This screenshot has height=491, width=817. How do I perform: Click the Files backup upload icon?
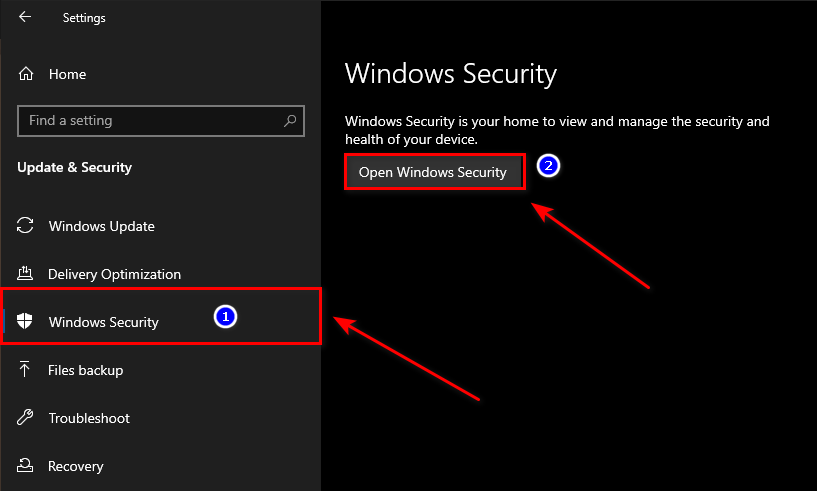[27, 370]
